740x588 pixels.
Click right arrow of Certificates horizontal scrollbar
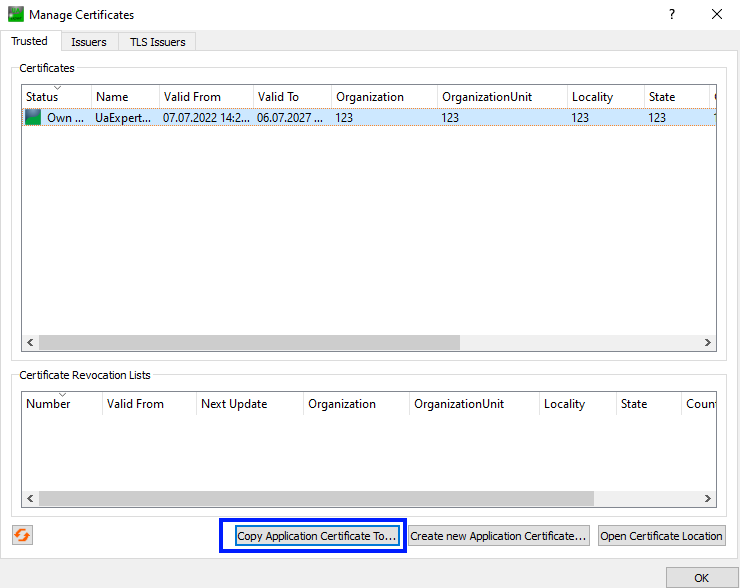point(708,342)
